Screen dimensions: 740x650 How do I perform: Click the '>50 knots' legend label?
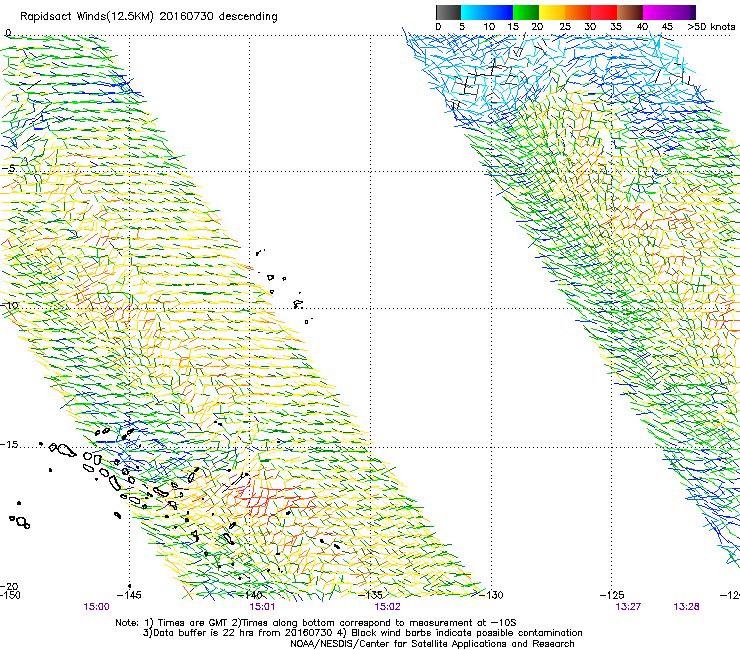pyautogui.click(x=711, y=27)
